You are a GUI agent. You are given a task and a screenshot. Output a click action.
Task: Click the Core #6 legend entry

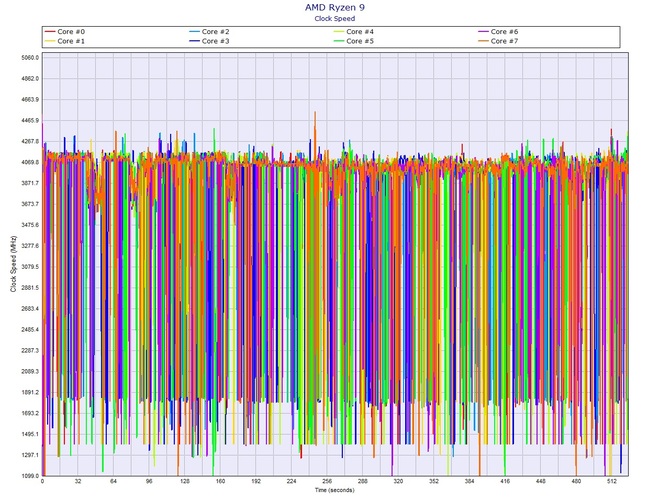pyautogui.click(x=498, y=32)
